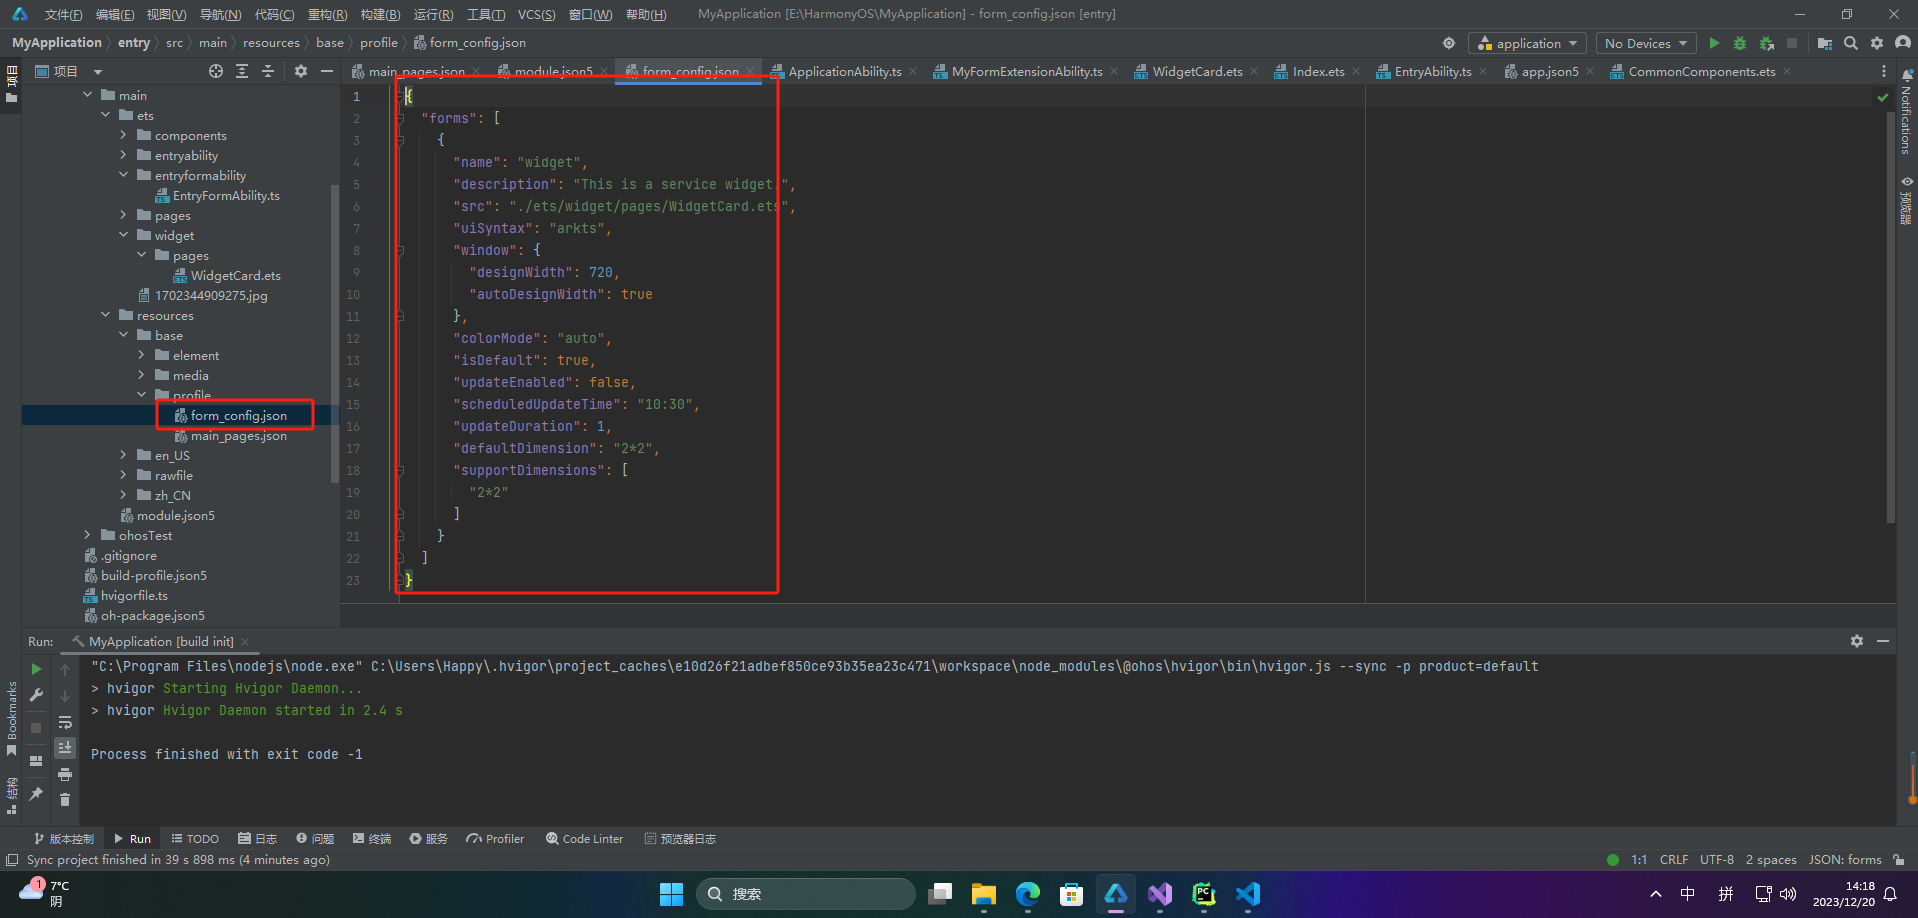Open the 文件(F) menu
1918x918 pixels.
pos(63,14)
